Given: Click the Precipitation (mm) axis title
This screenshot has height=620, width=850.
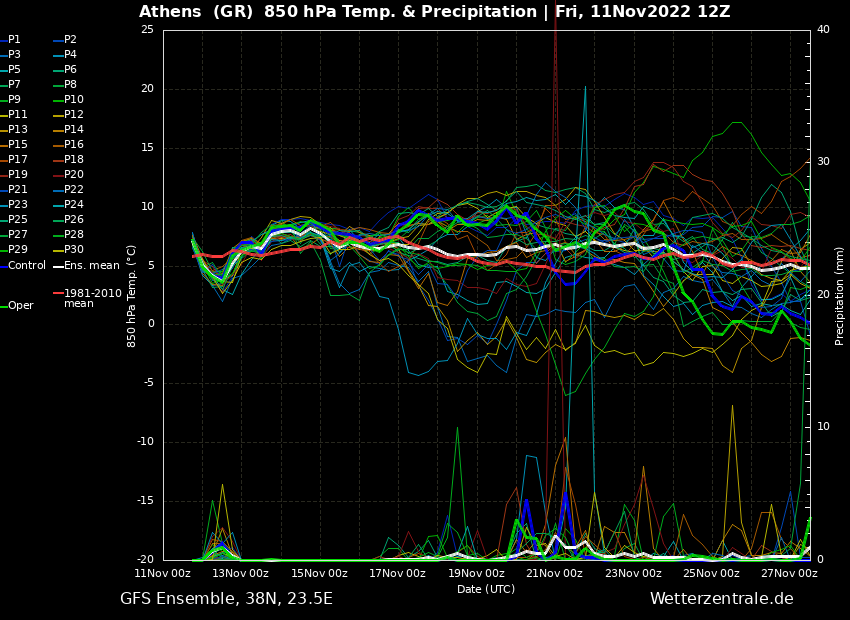Looking at the screenshot, I should pyautogui.click(x=840, y=295).
